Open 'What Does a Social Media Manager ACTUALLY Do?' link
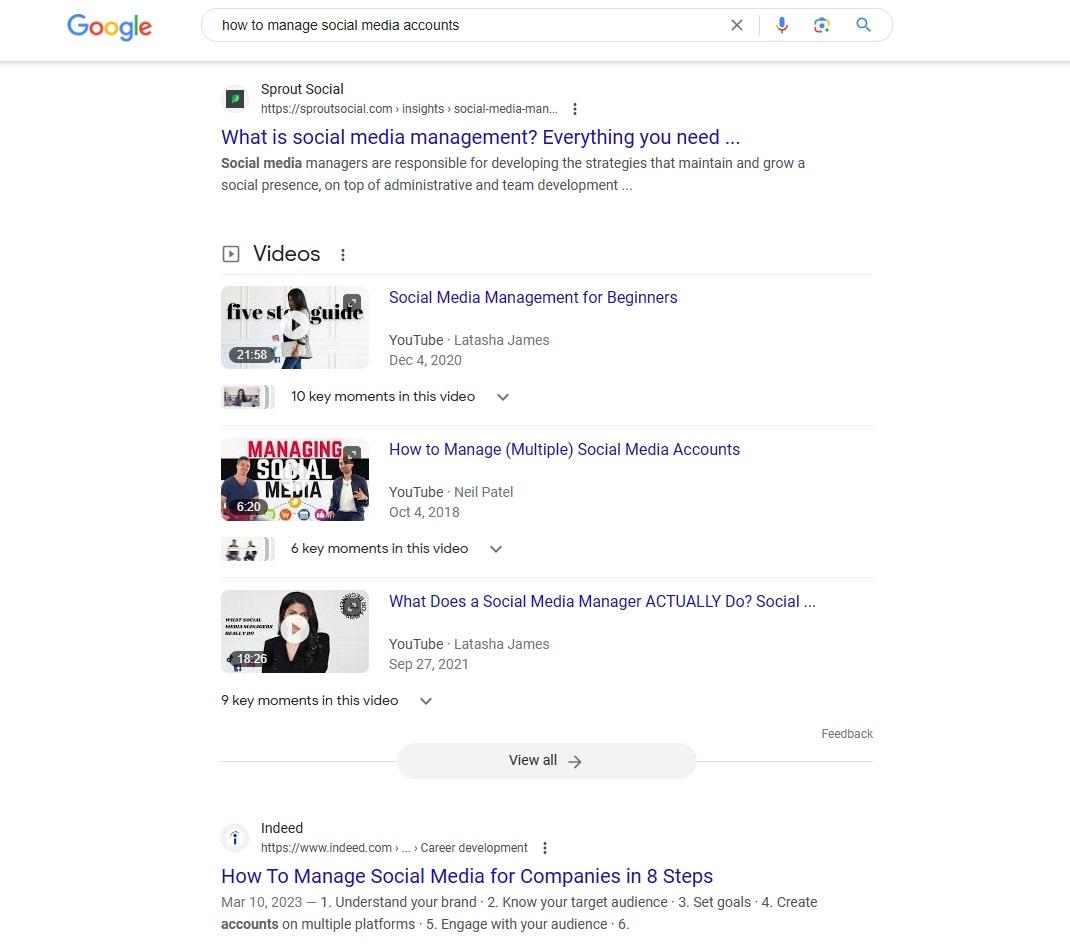 click(x=602, y=602)
